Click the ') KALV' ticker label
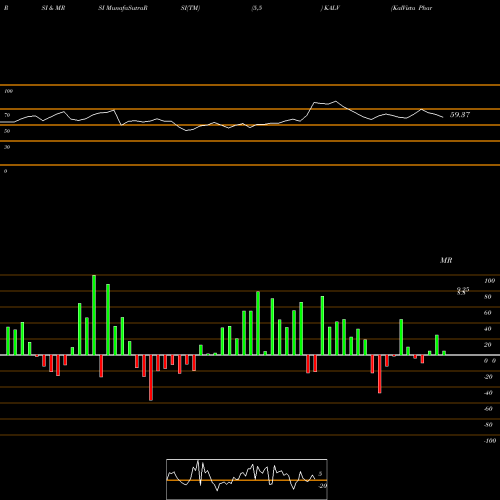 pos(330,8)
